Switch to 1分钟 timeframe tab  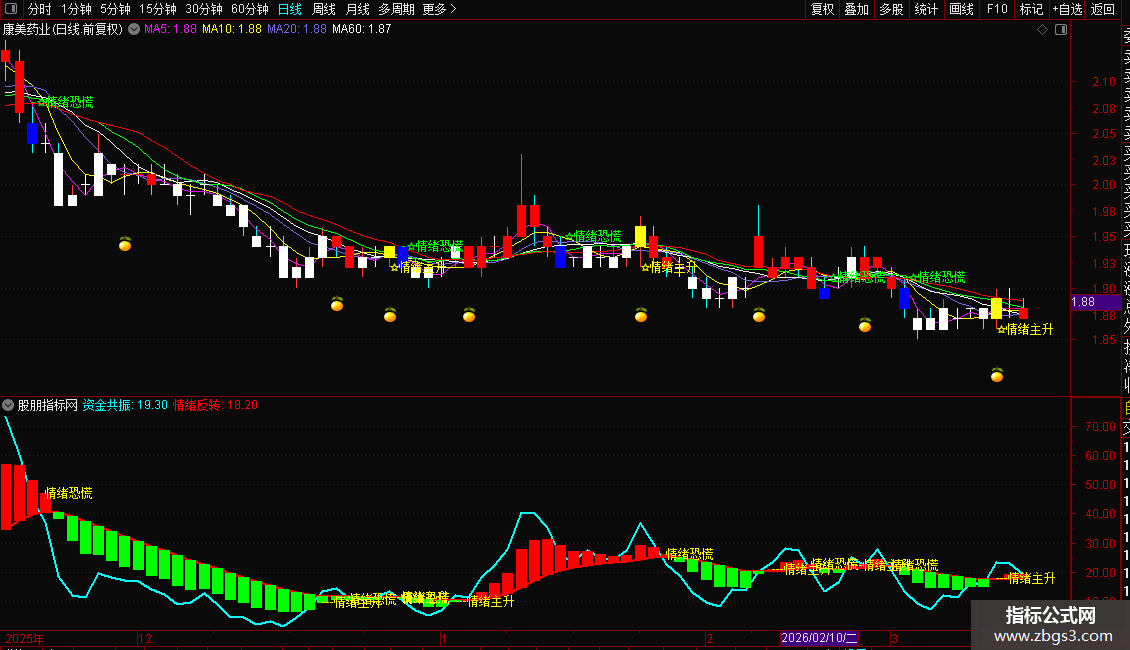click(76, 9)
